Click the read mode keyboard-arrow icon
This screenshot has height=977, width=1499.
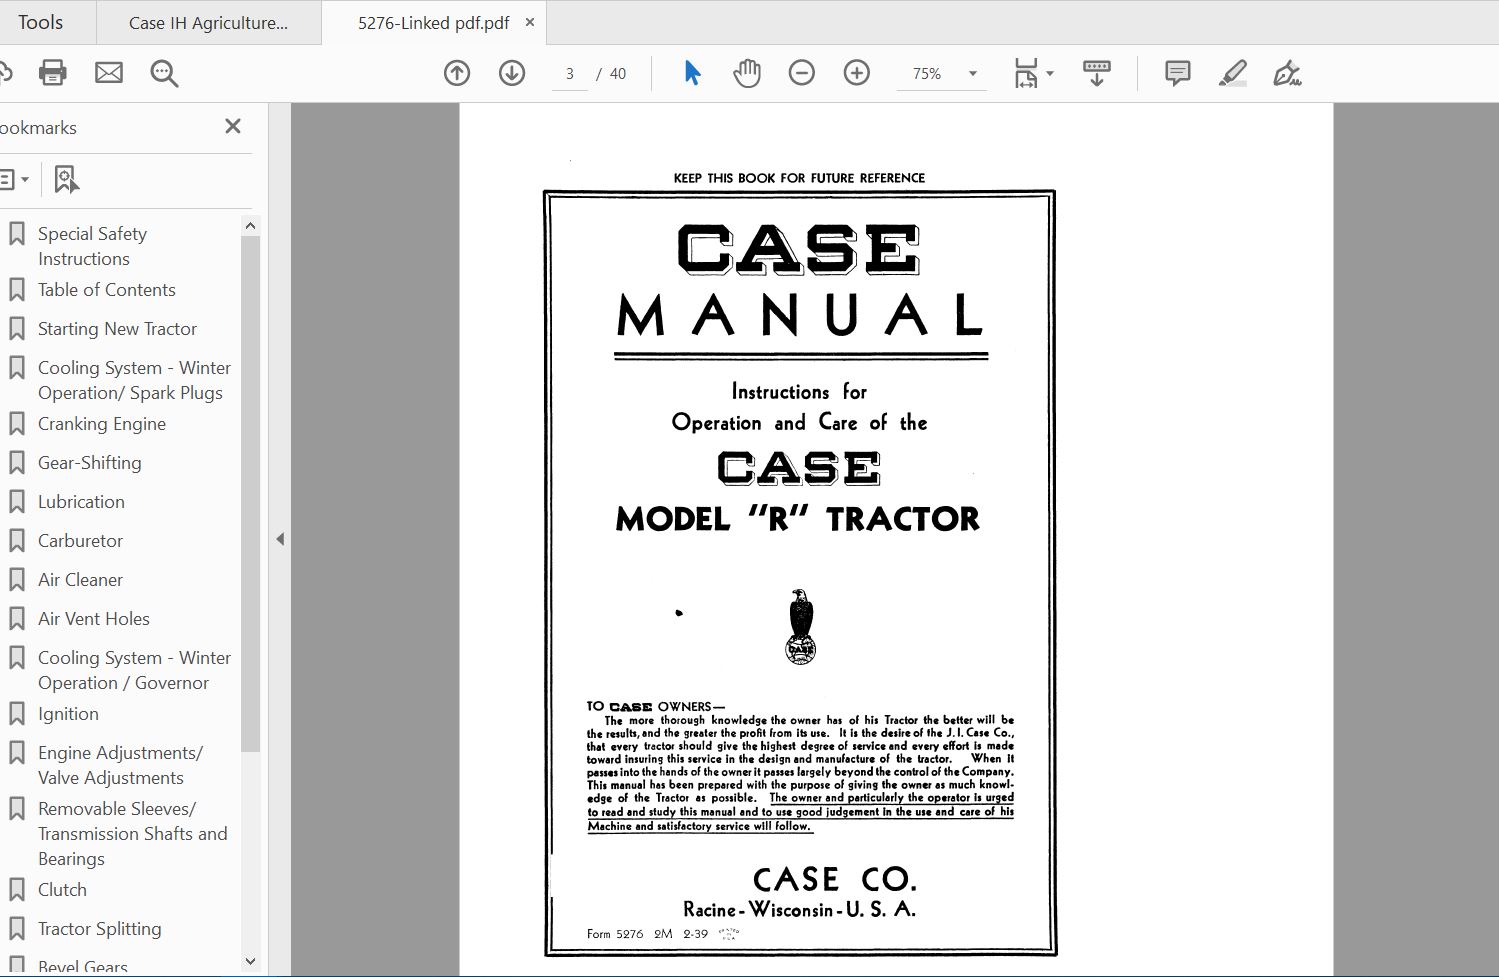(x=1097, y=73)
